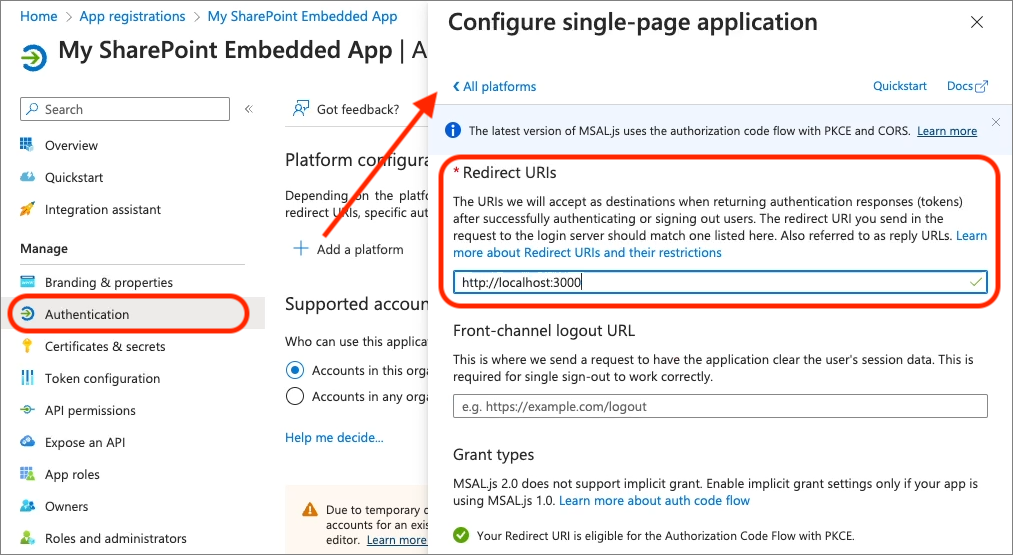Screen dimensions: 1013x555
Task: Click the blue info icon in MSAL banner
Action: (453, 131)
